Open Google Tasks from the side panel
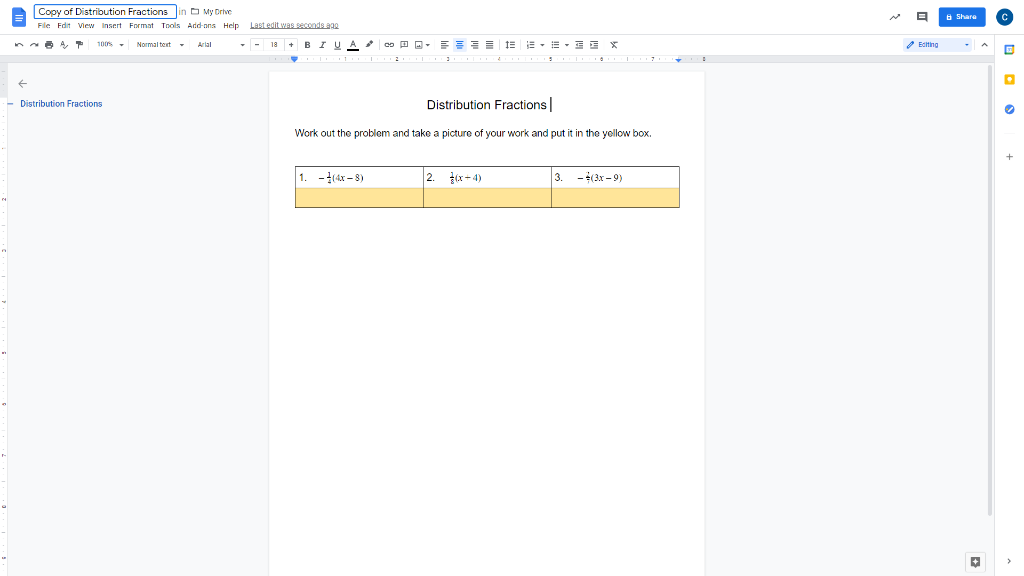 pos(1009,110)
